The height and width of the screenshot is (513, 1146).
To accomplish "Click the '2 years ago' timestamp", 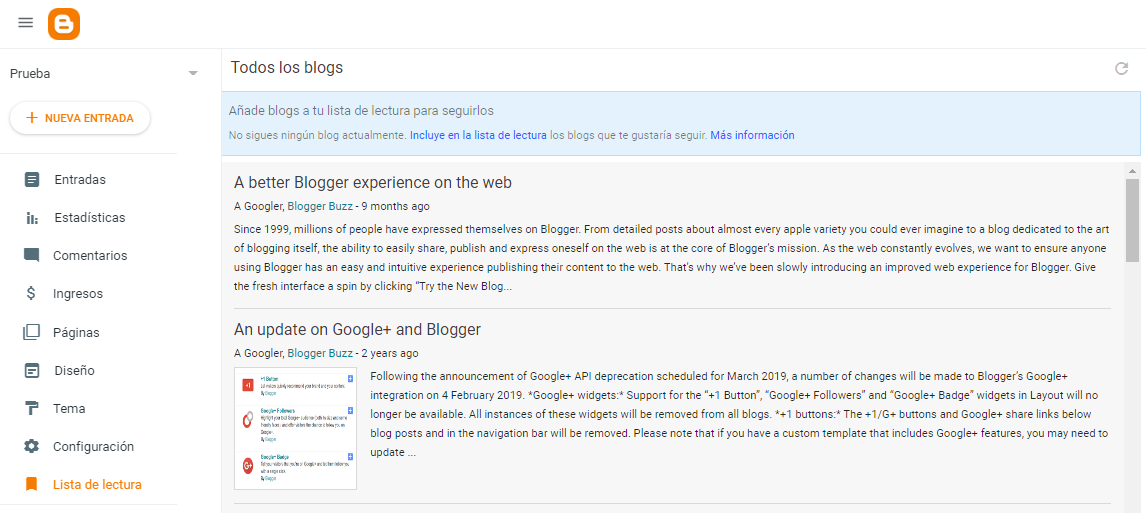I will pyautogui.click(x=390, y=353).
